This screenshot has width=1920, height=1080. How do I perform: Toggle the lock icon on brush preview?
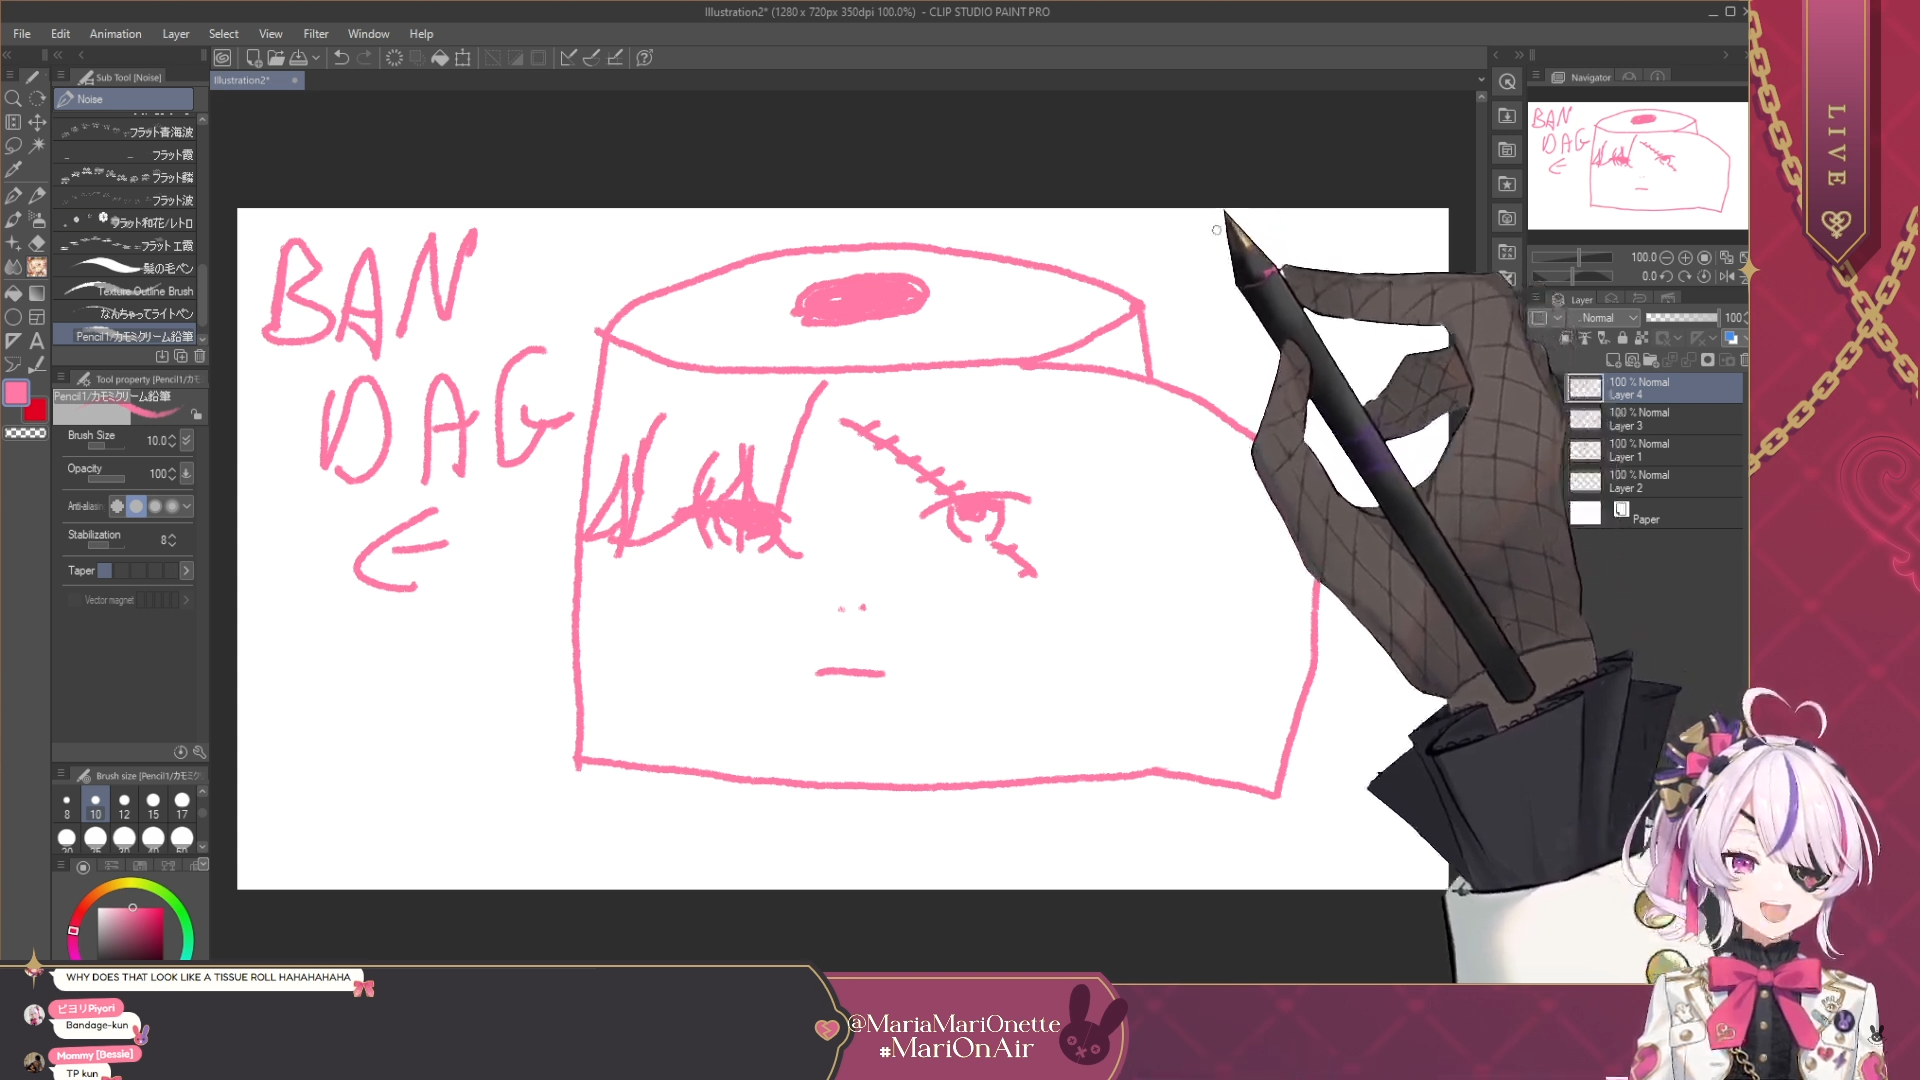[196, 414]
